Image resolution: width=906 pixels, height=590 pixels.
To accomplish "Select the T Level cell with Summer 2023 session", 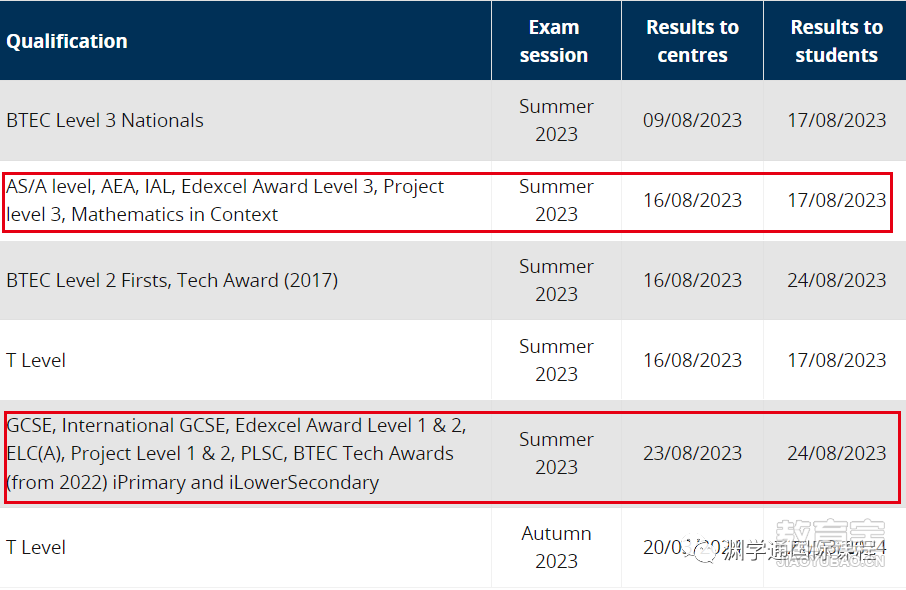I will (36, 360).
